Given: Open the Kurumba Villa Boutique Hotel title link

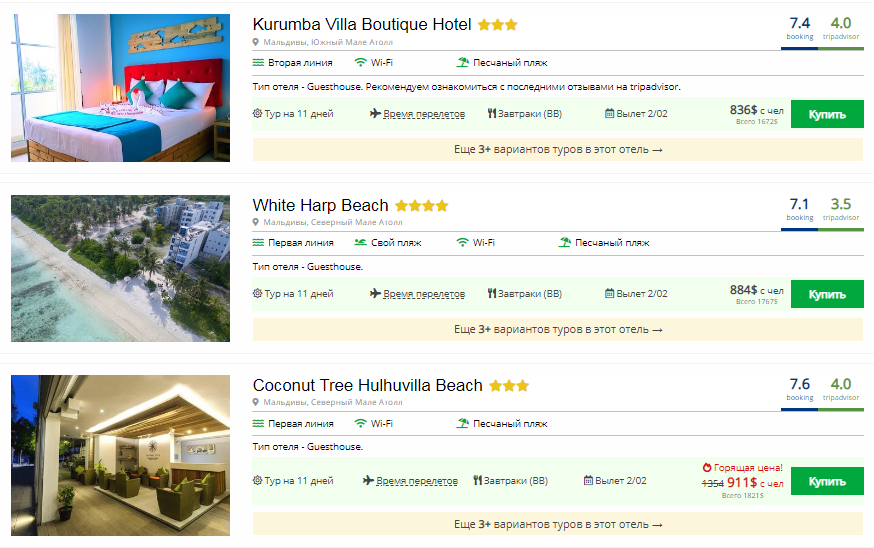Looking at the screenshot, I should [361, 24].
